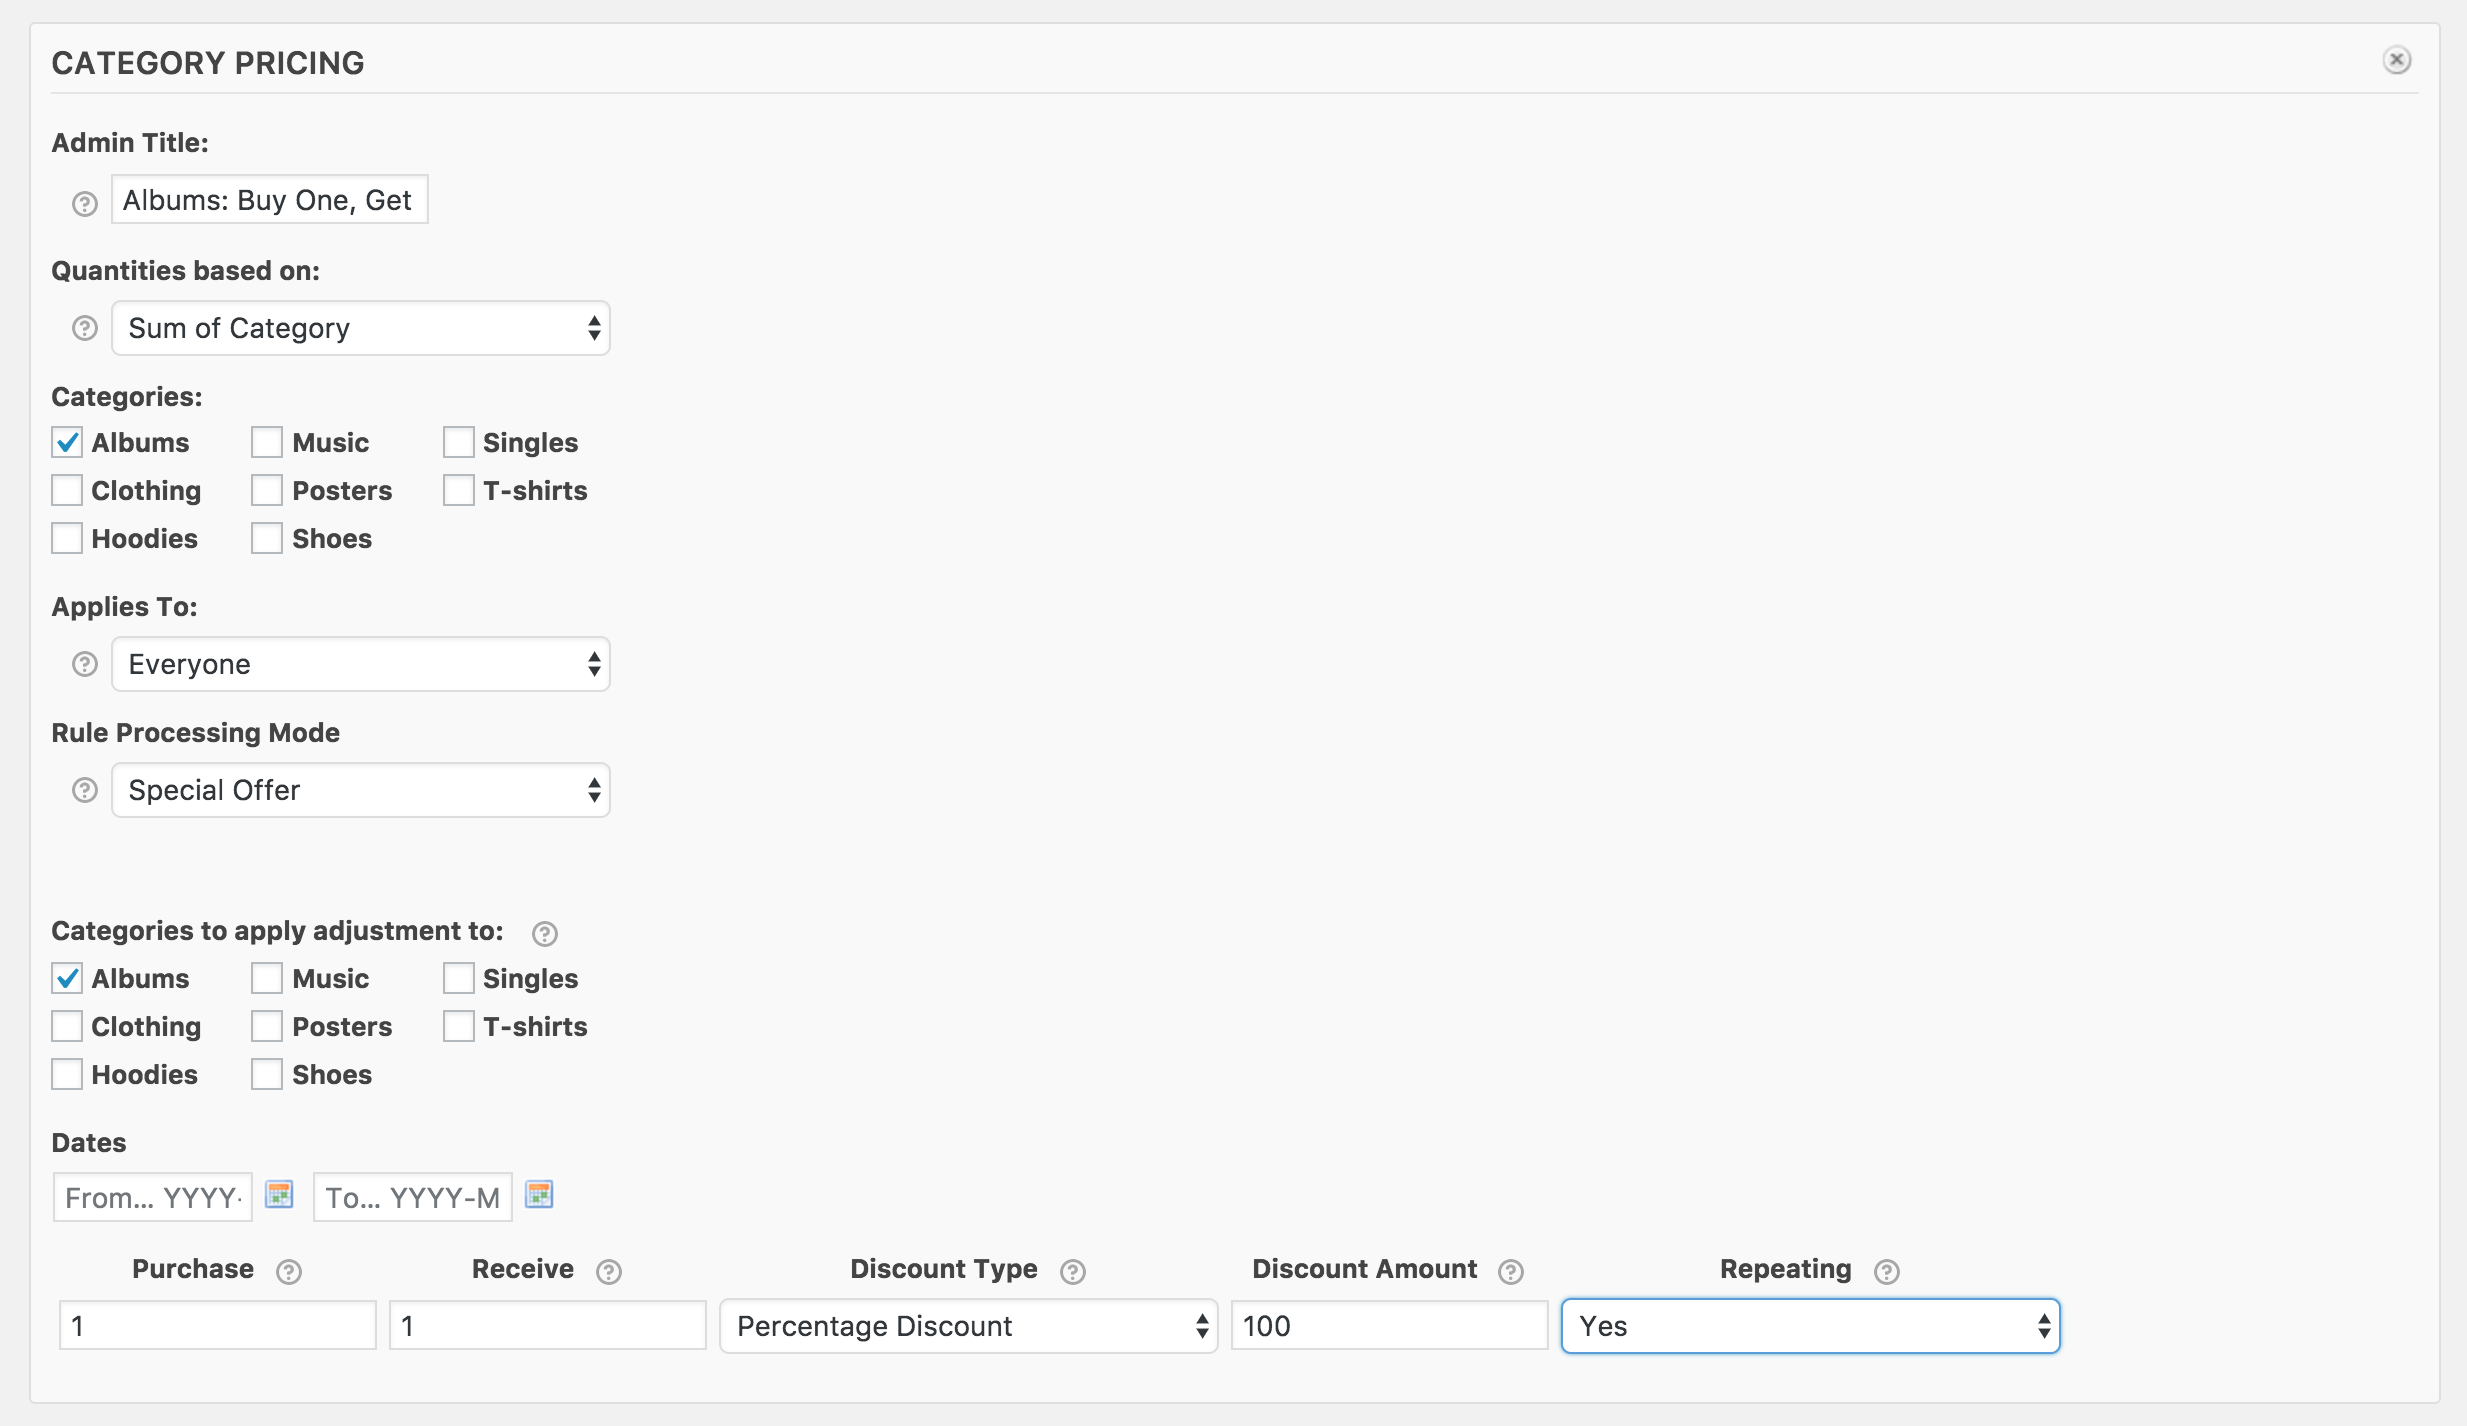2467x1426 pixels.
Task: Click the Discount Amount help icon
Action: (x=1511, y=1272)
